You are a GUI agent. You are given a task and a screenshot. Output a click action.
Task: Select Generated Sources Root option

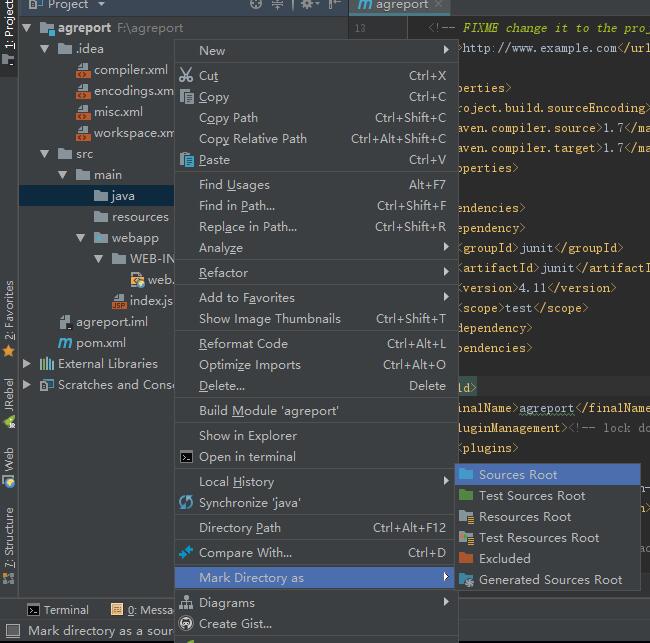tap(549, 579)
